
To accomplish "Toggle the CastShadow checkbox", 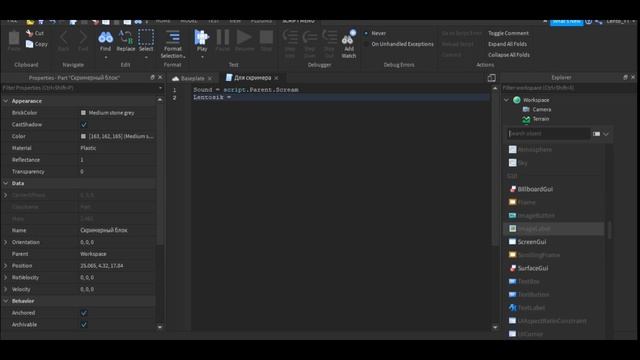I will [x=84, y=124].
